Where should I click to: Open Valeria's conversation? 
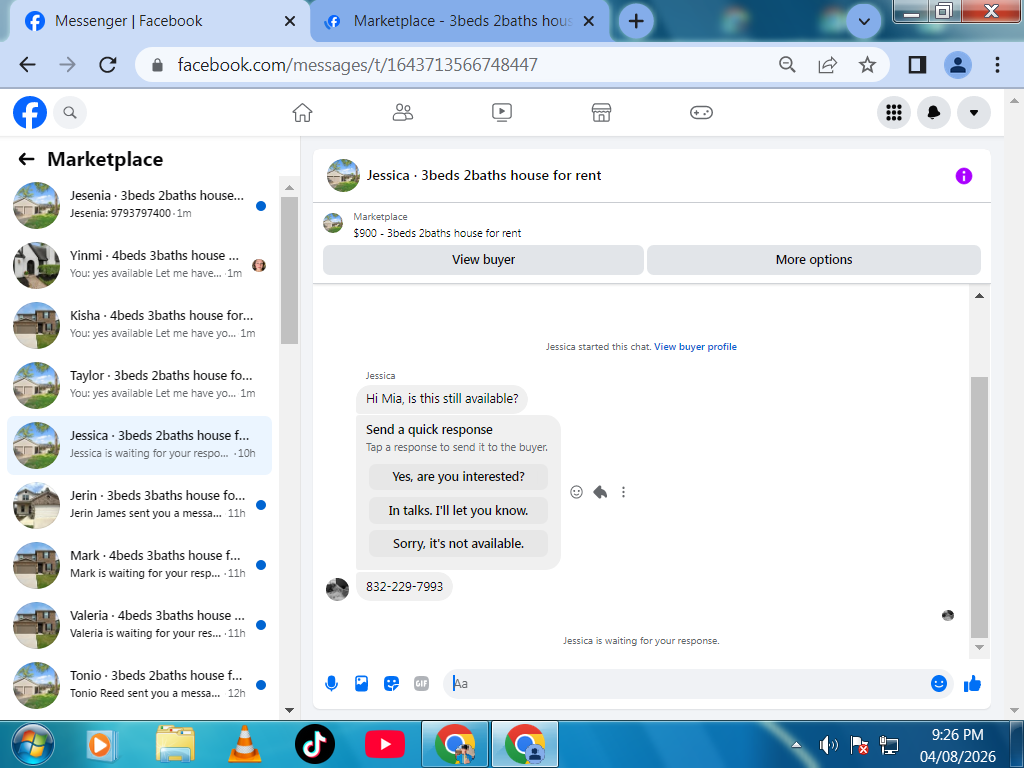[x=139, y=626]
